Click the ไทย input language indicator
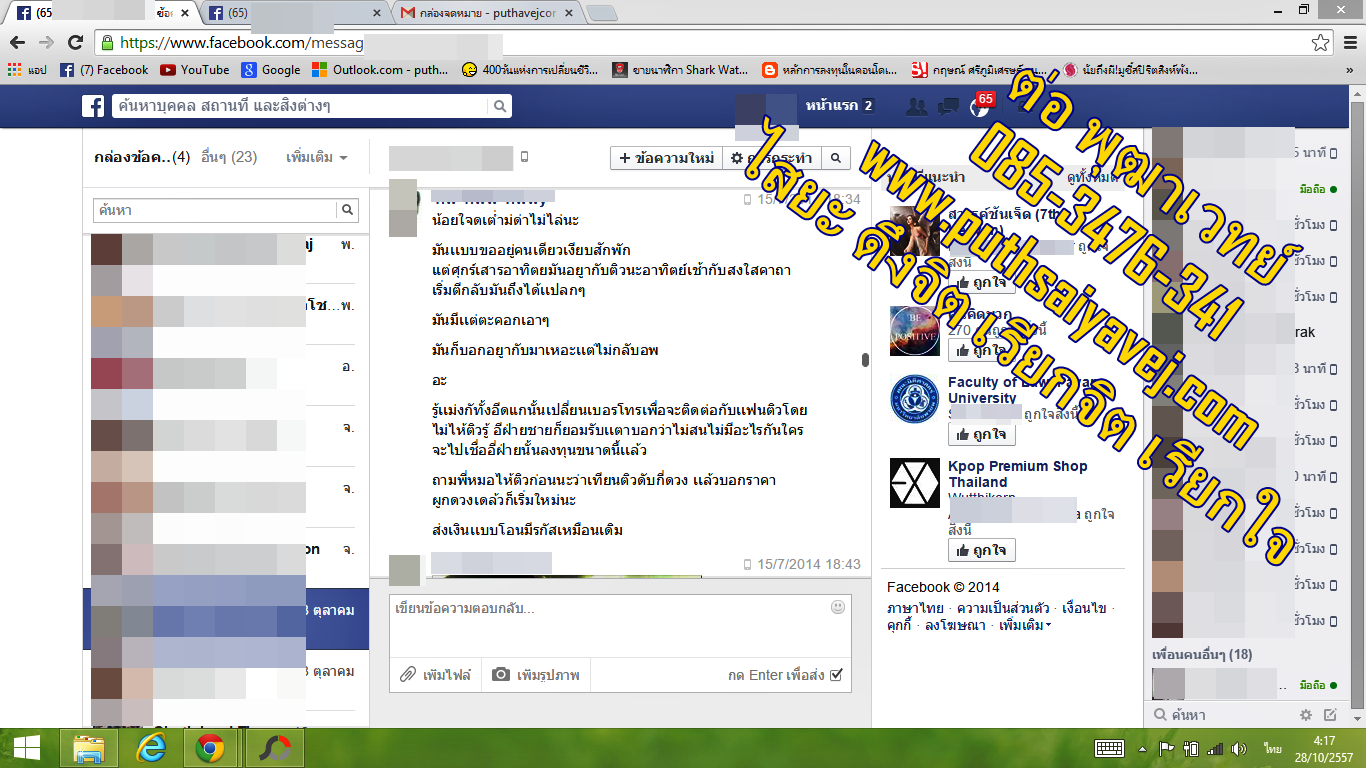 (x=1272, y=748)
